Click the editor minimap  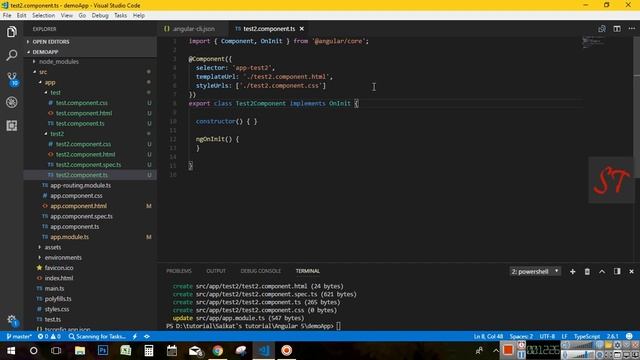point(594,42)
